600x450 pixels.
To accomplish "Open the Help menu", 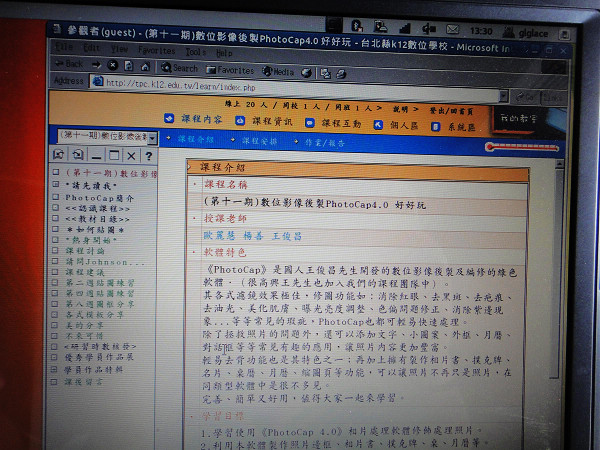I will pos(224,52).
